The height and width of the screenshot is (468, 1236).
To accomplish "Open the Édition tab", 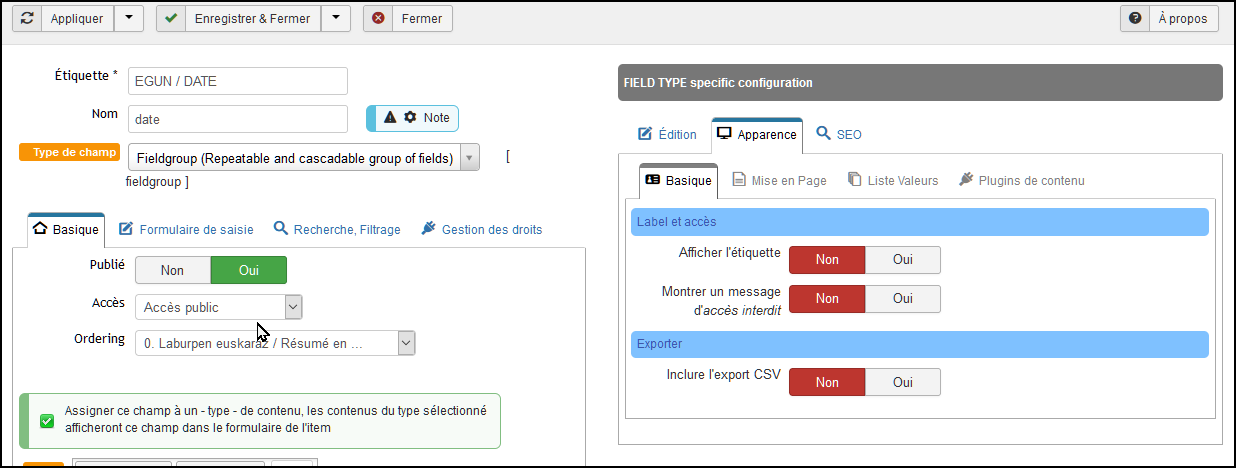I will click(x=667, y=134).
